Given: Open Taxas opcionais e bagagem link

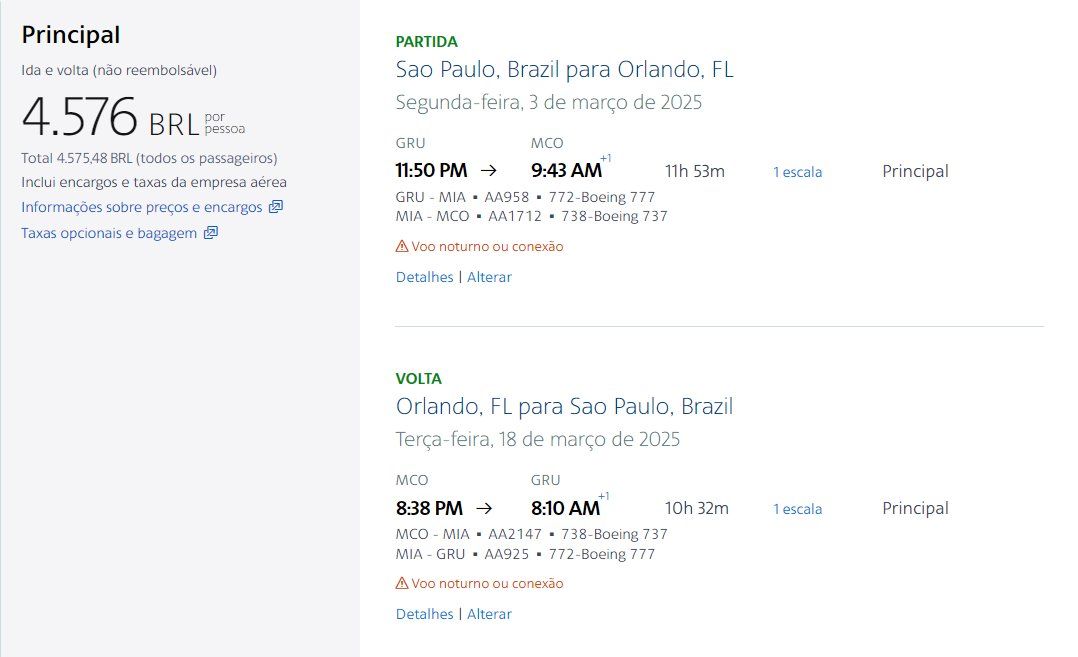Looking at the screenshot, I should [109, 233].
